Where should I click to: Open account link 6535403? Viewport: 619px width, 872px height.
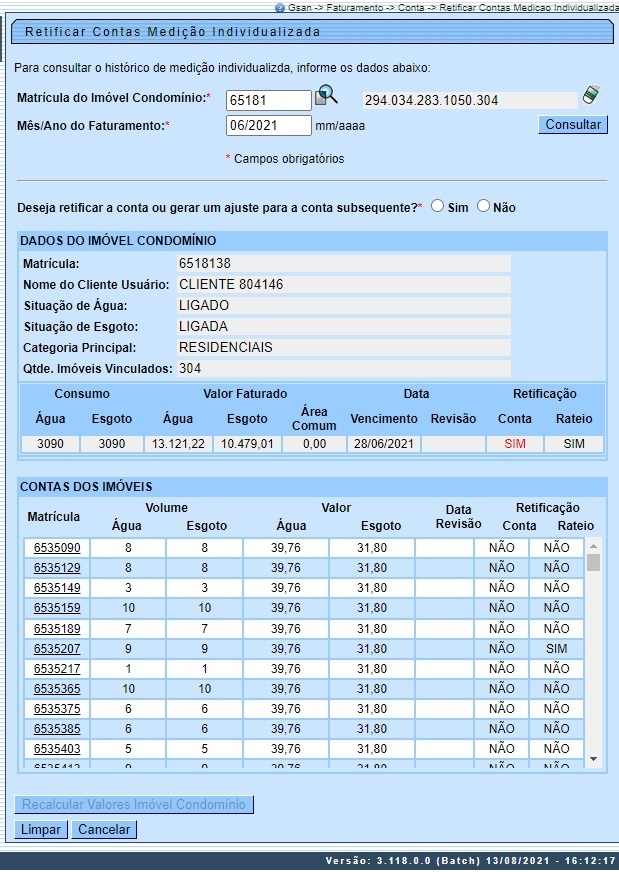[x=57, y=749]
